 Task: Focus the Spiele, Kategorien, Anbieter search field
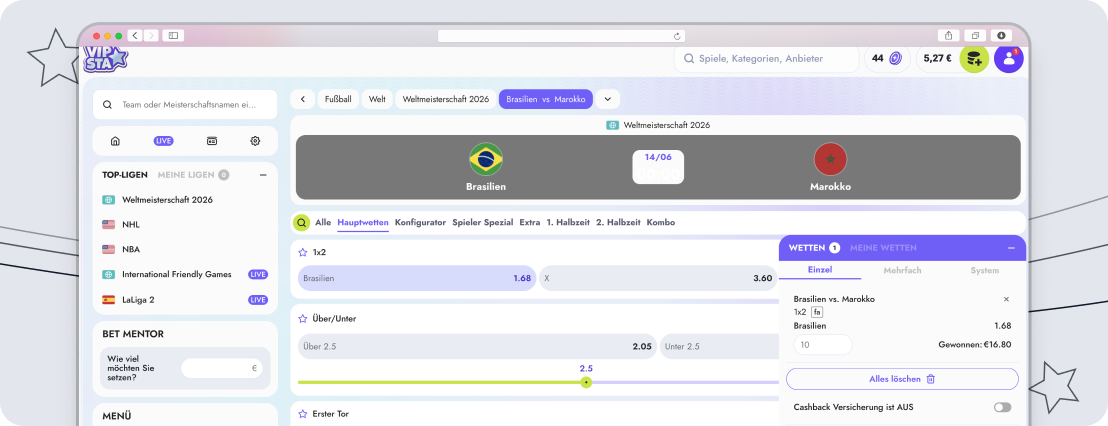point(766,59)
